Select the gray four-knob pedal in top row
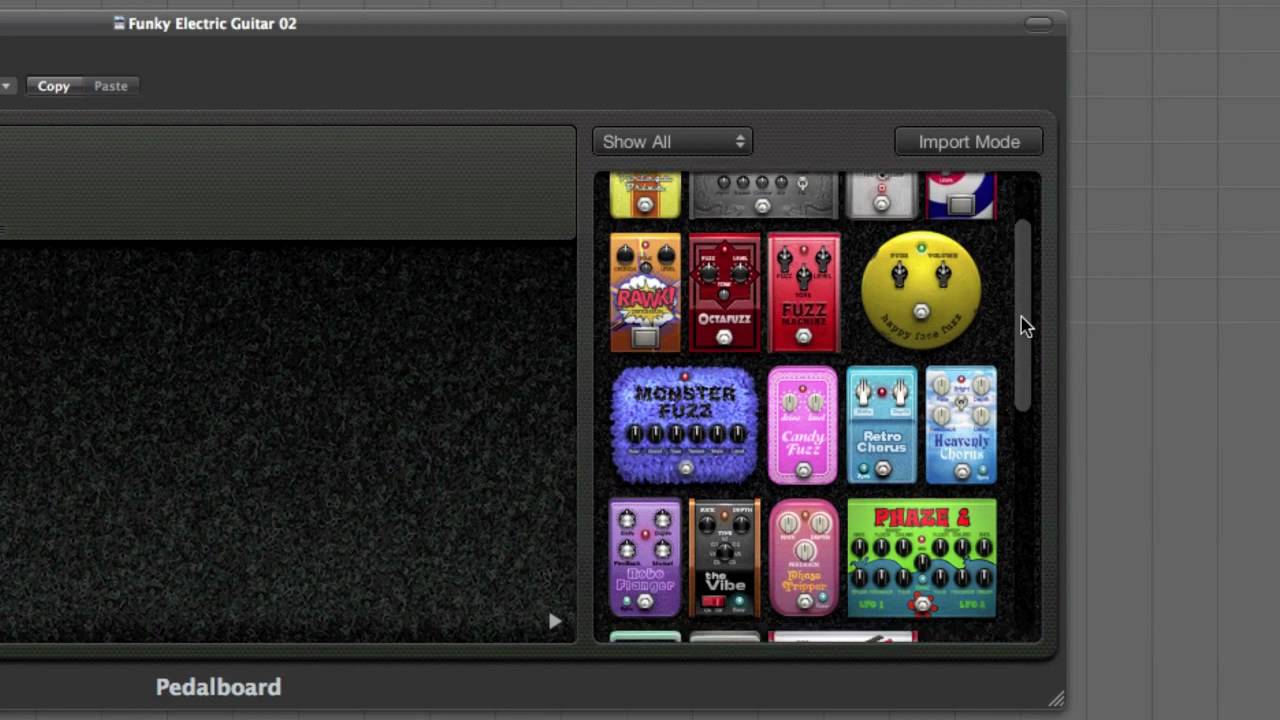 coord(763,195)
